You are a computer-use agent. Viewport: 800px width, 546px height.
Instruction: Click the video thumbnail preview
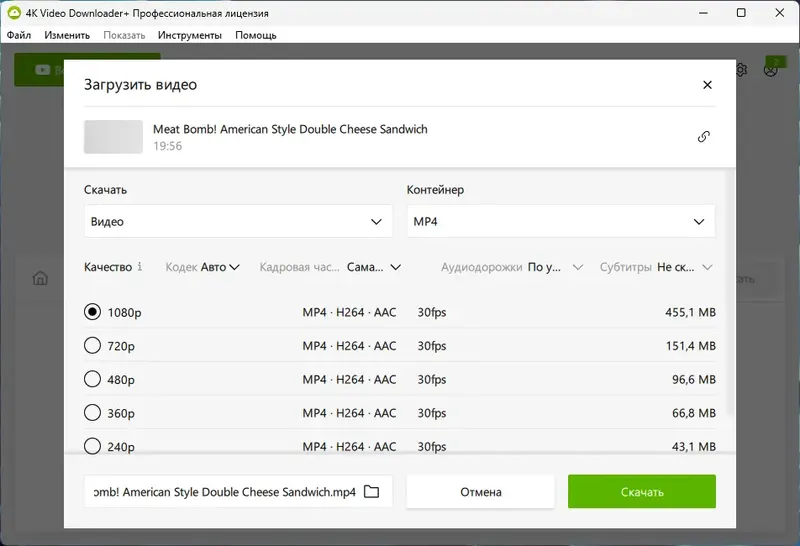113,137
